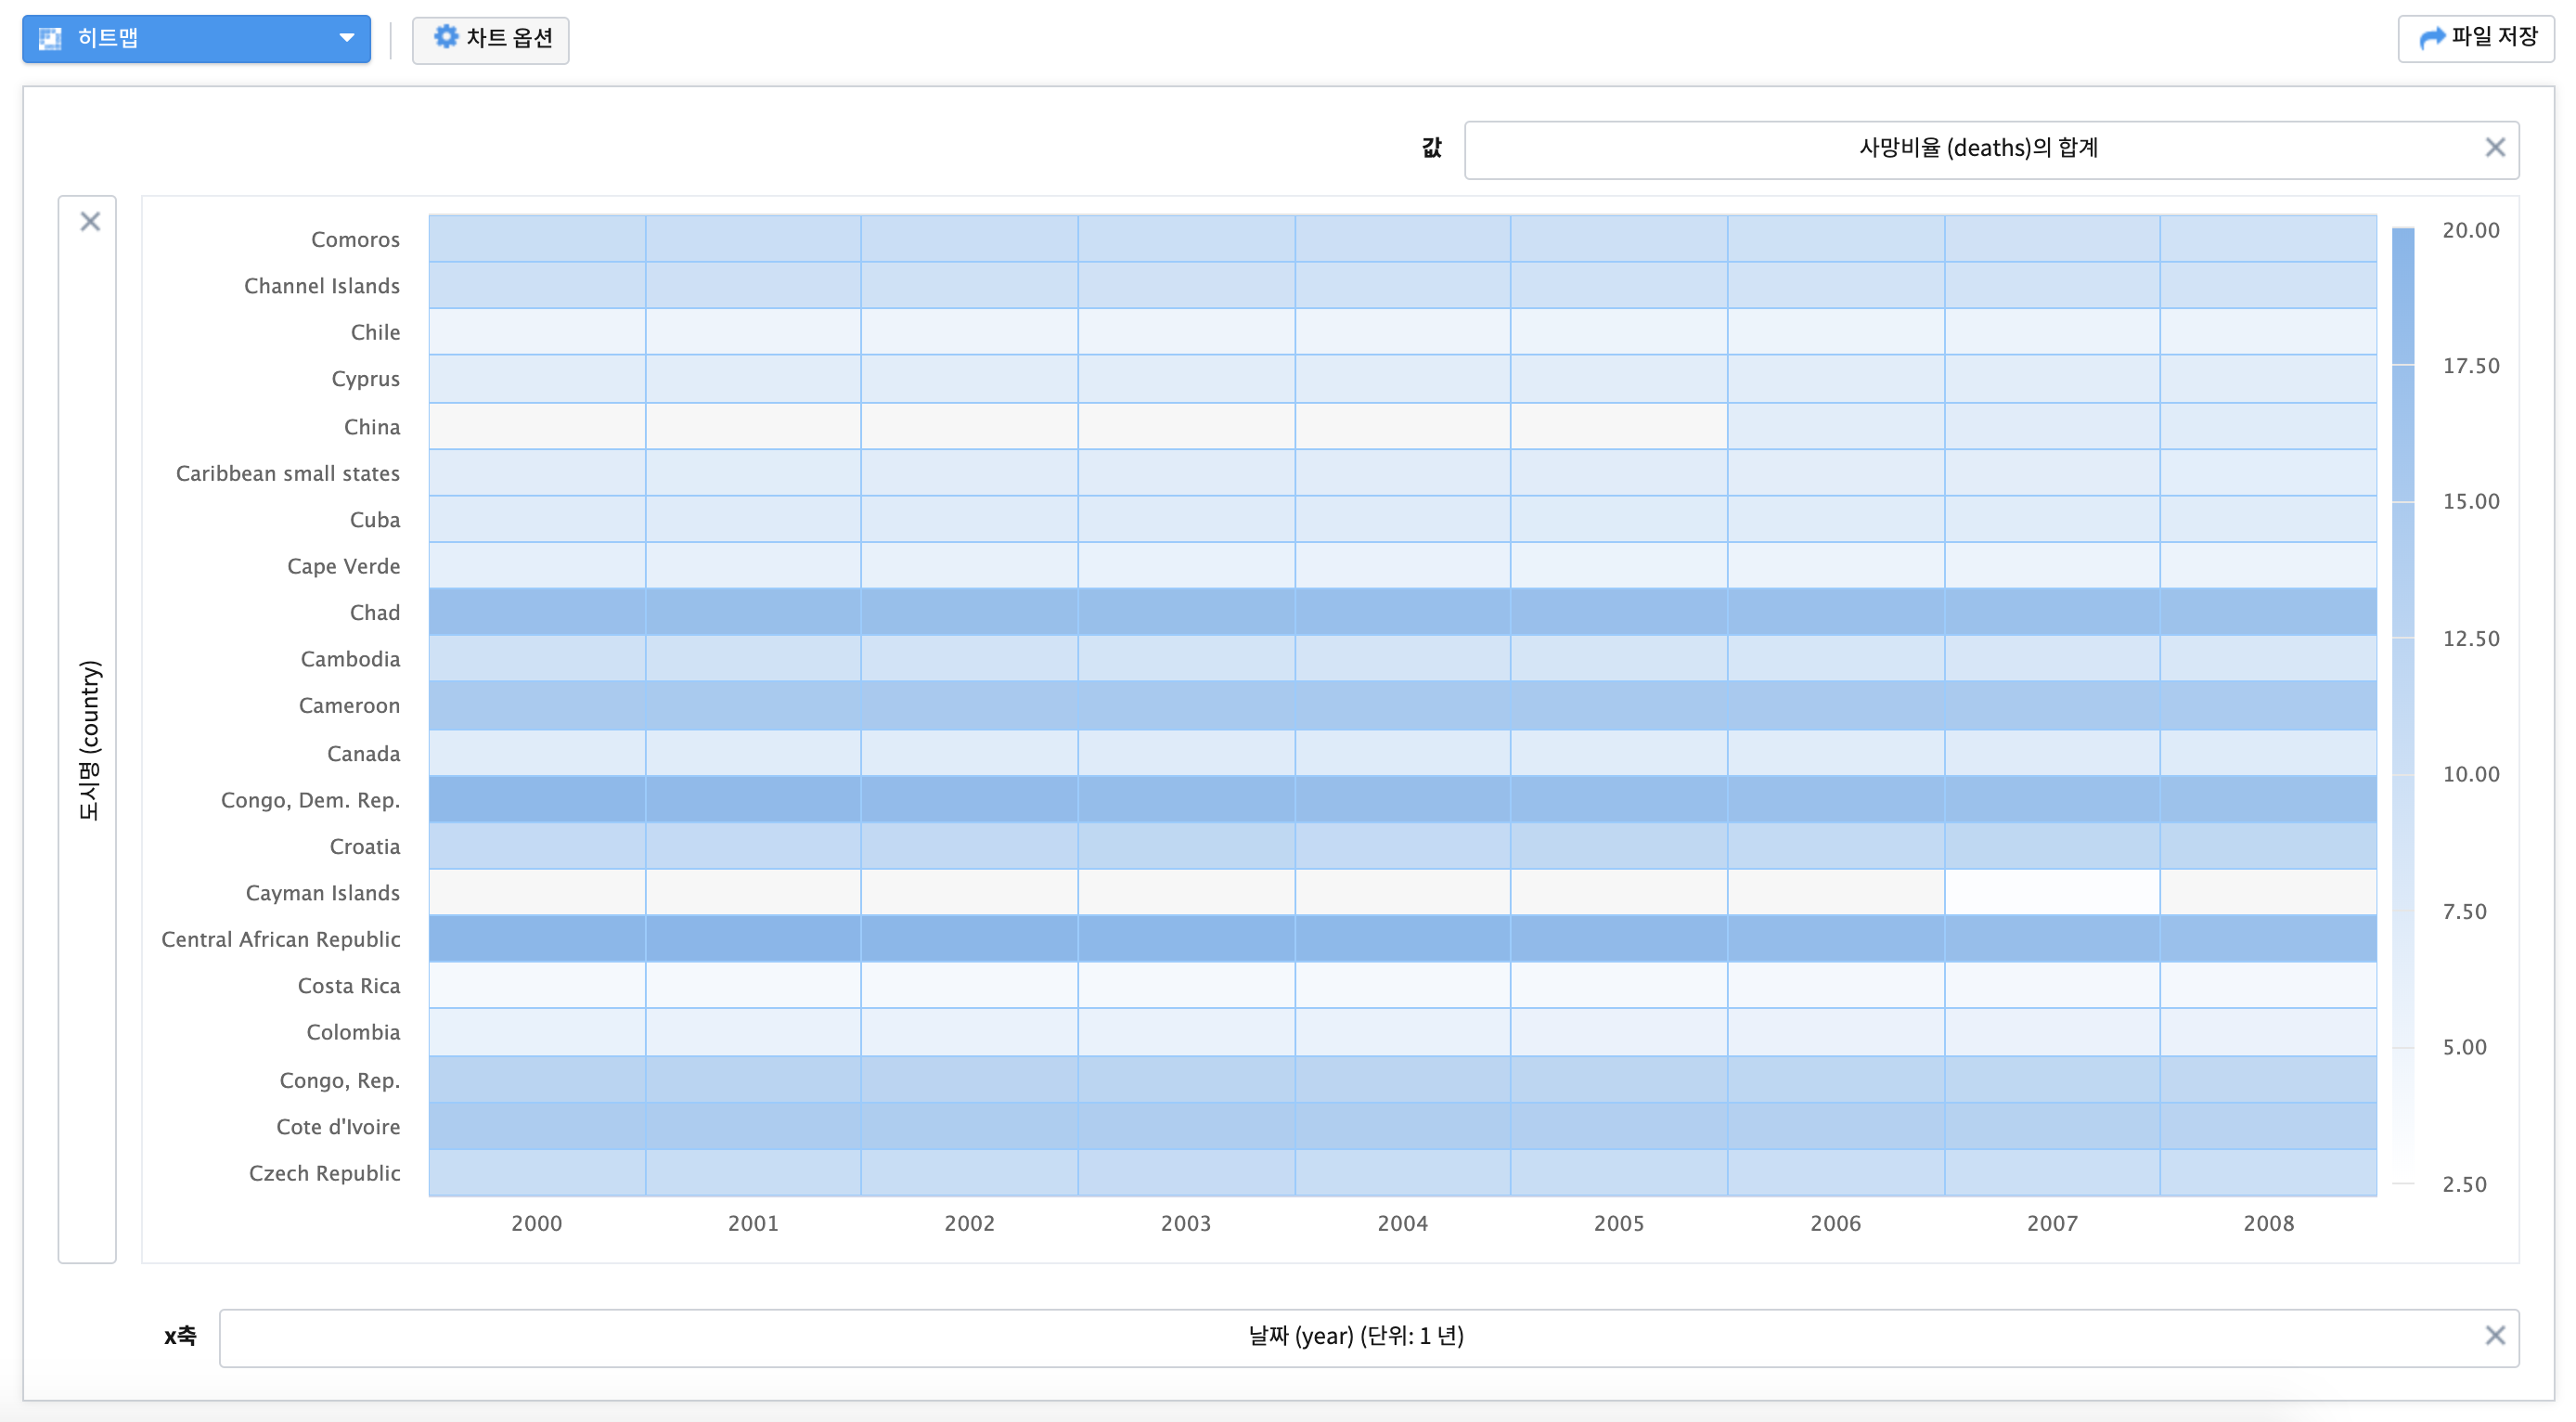The width and height of the screenshot is (2576, 1422).
Task: Click the Colombia row label
Action: point(353,1032)
